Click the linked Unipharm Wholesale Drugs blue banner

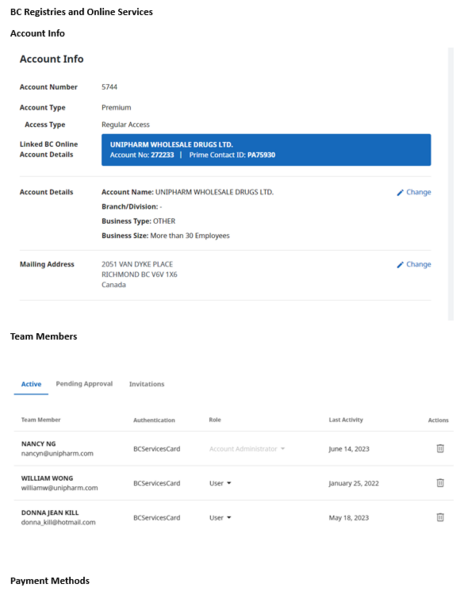pos(266,150)
